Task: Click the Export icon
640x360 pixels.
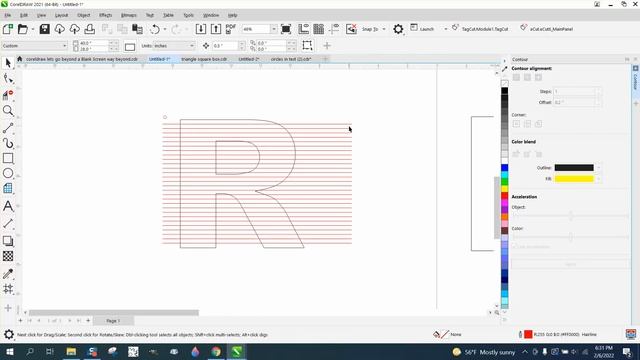Action: 216,29
